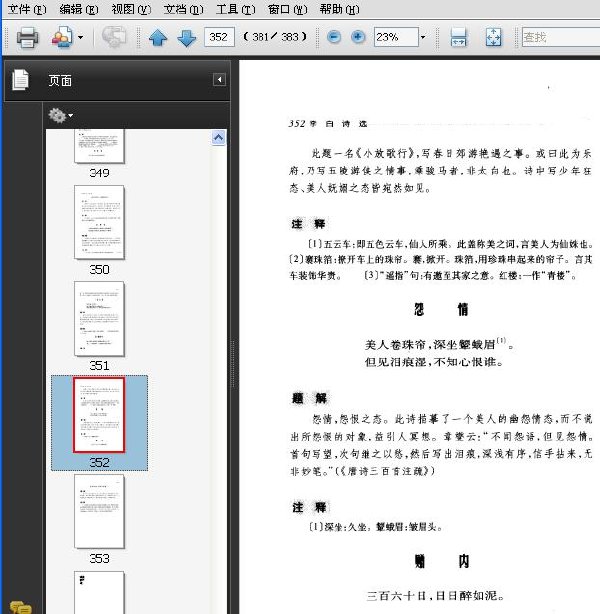Open the zoom level dropdown arrow

(423, 37)
